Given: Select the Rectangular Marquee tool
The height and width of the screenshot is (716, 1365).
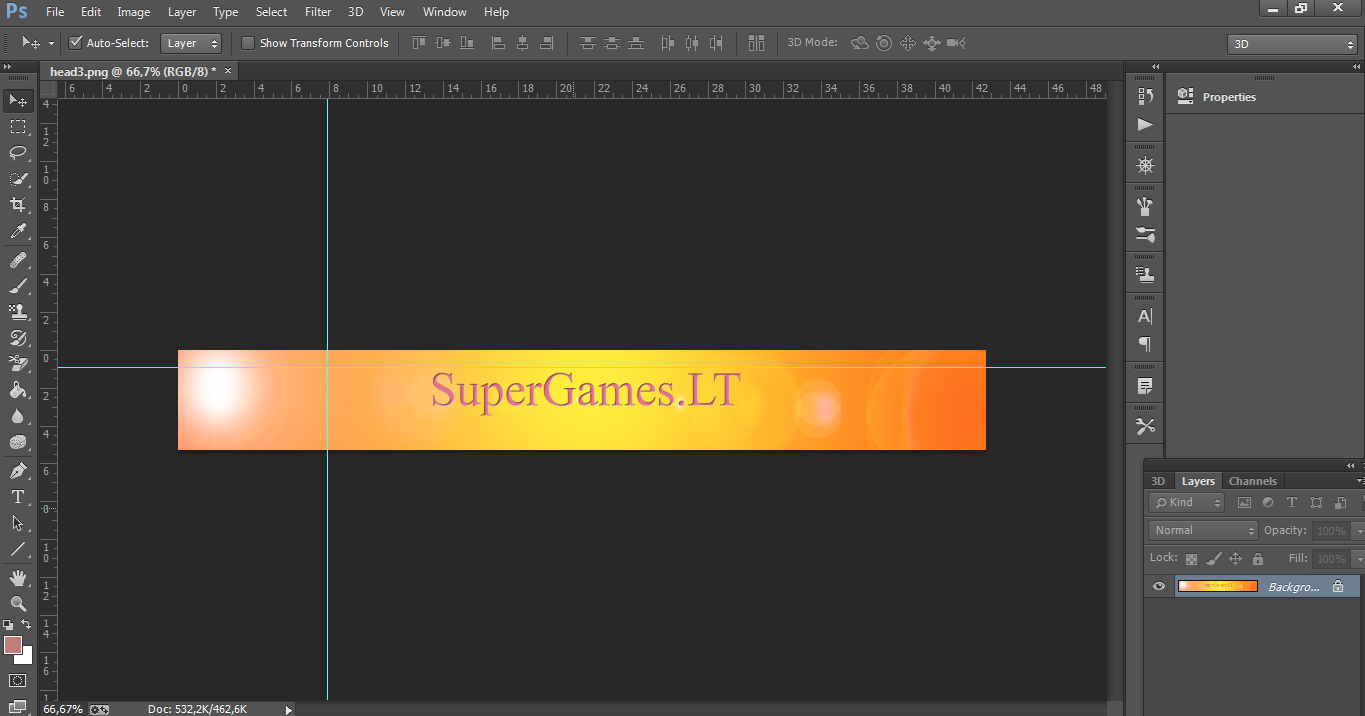Looking at the screenshot, I should (18, 127).
